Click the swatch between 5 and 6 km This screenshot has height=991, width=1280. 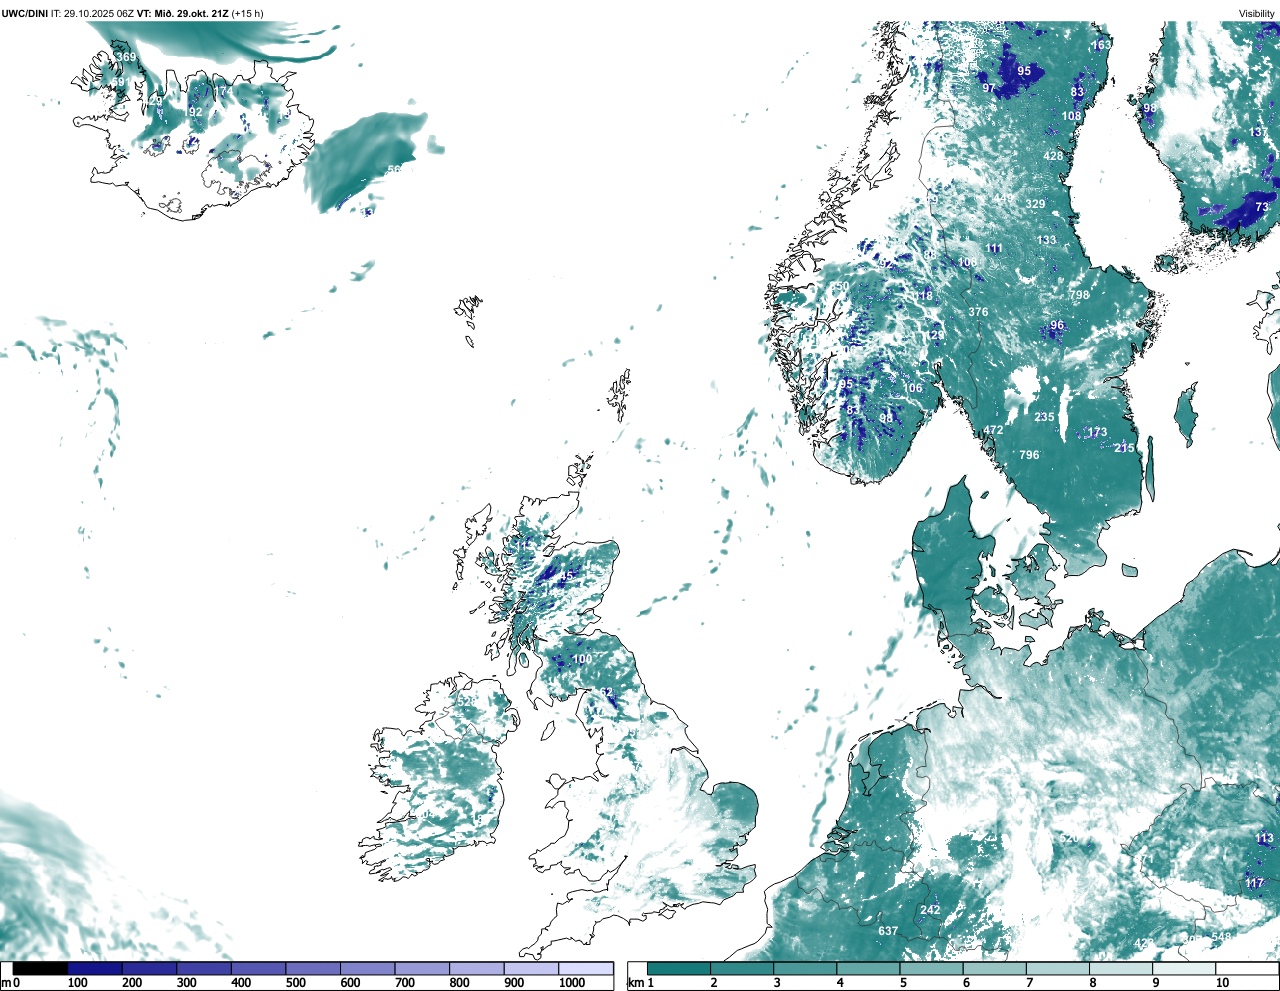click(931, 968)
